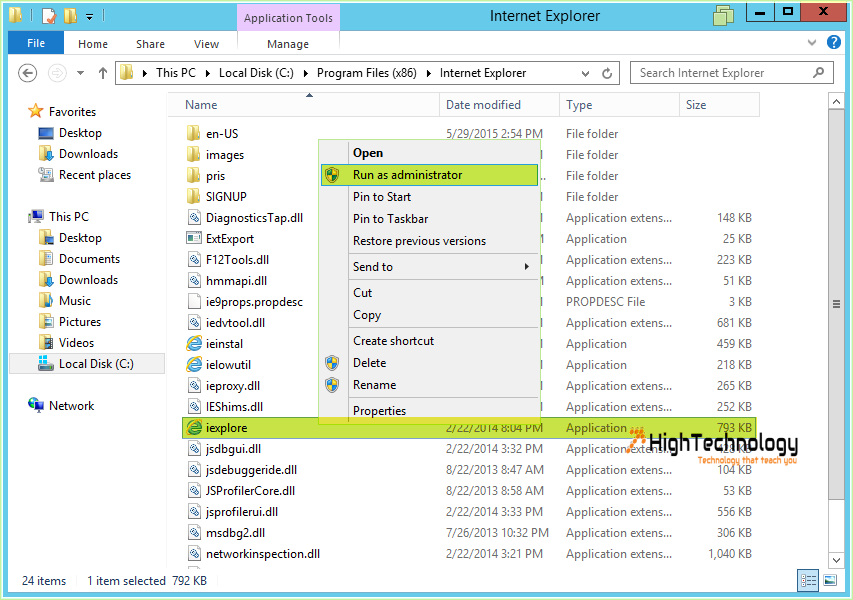Refresh the Internet Explorer folder view
Image resolution: width=853 pixels, height=600 pixels.
[x=607, y=73]
